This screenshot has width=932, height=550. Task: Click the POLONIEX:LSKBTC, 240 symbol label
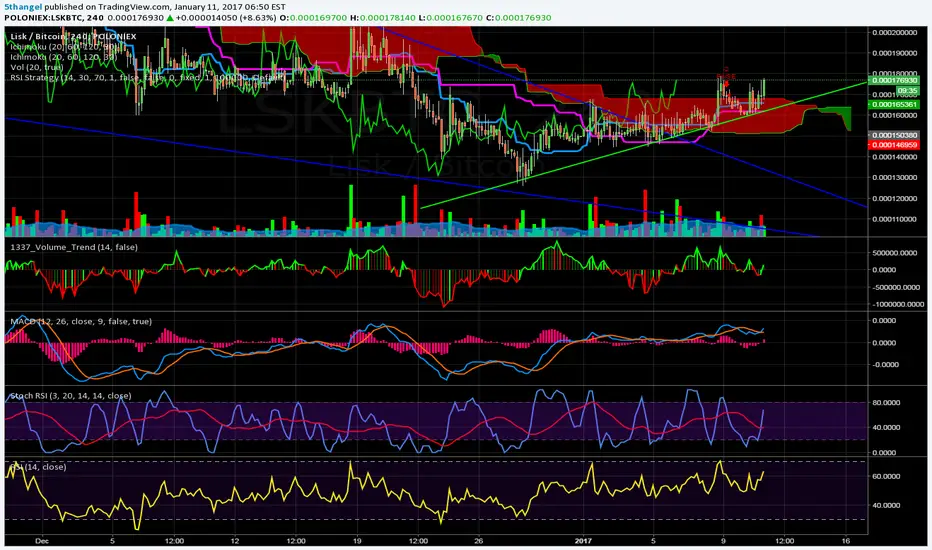(x=54, y=18)
